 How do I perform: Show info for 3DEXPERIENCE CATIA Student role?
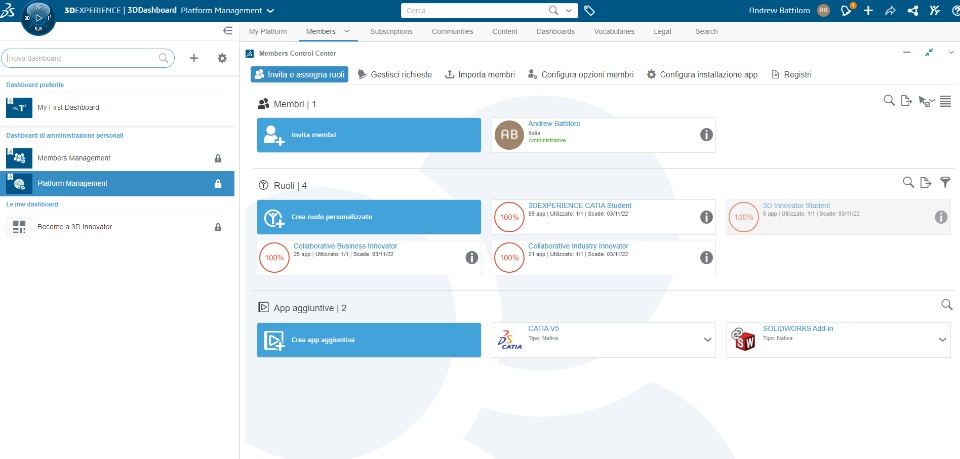click(x=707, y=217)
